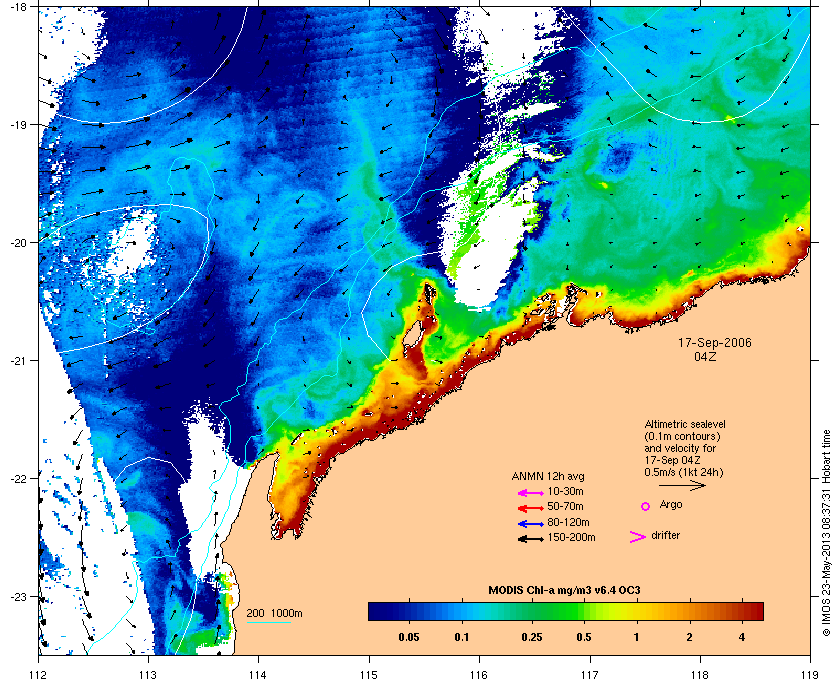Click the '17-Sep 04Z' legend text line
The width and height of the screenshot is (840, 680).
click(x=672, y=460)
